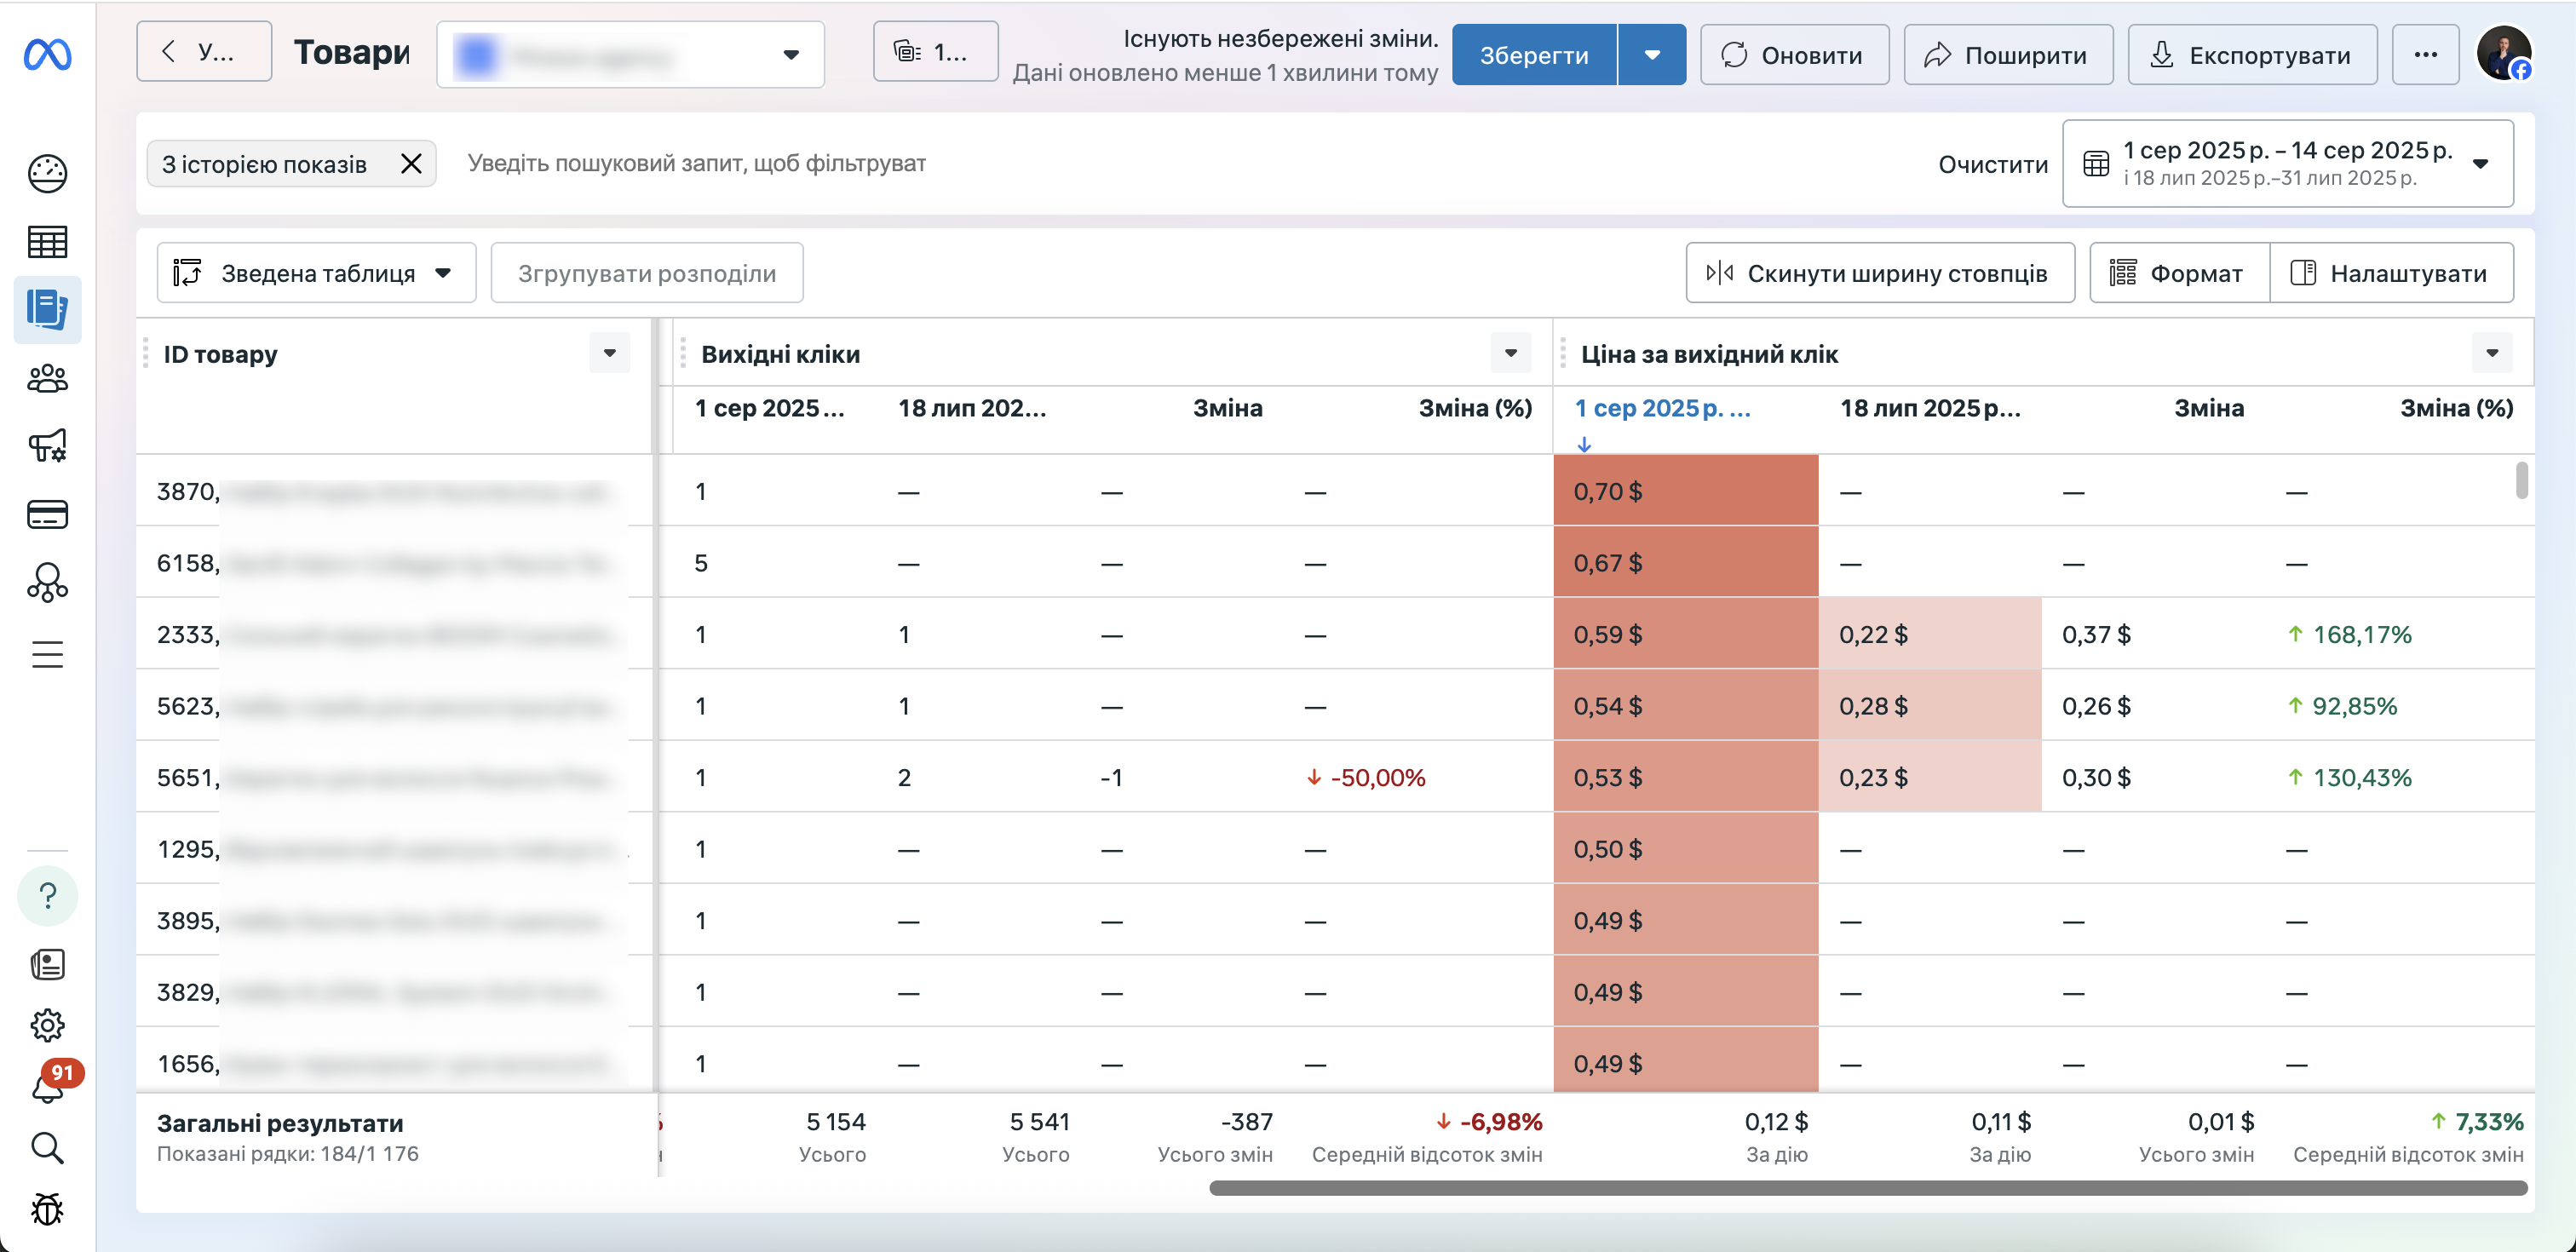Click the Оновити refresh button

click(x=1794, y=55)
